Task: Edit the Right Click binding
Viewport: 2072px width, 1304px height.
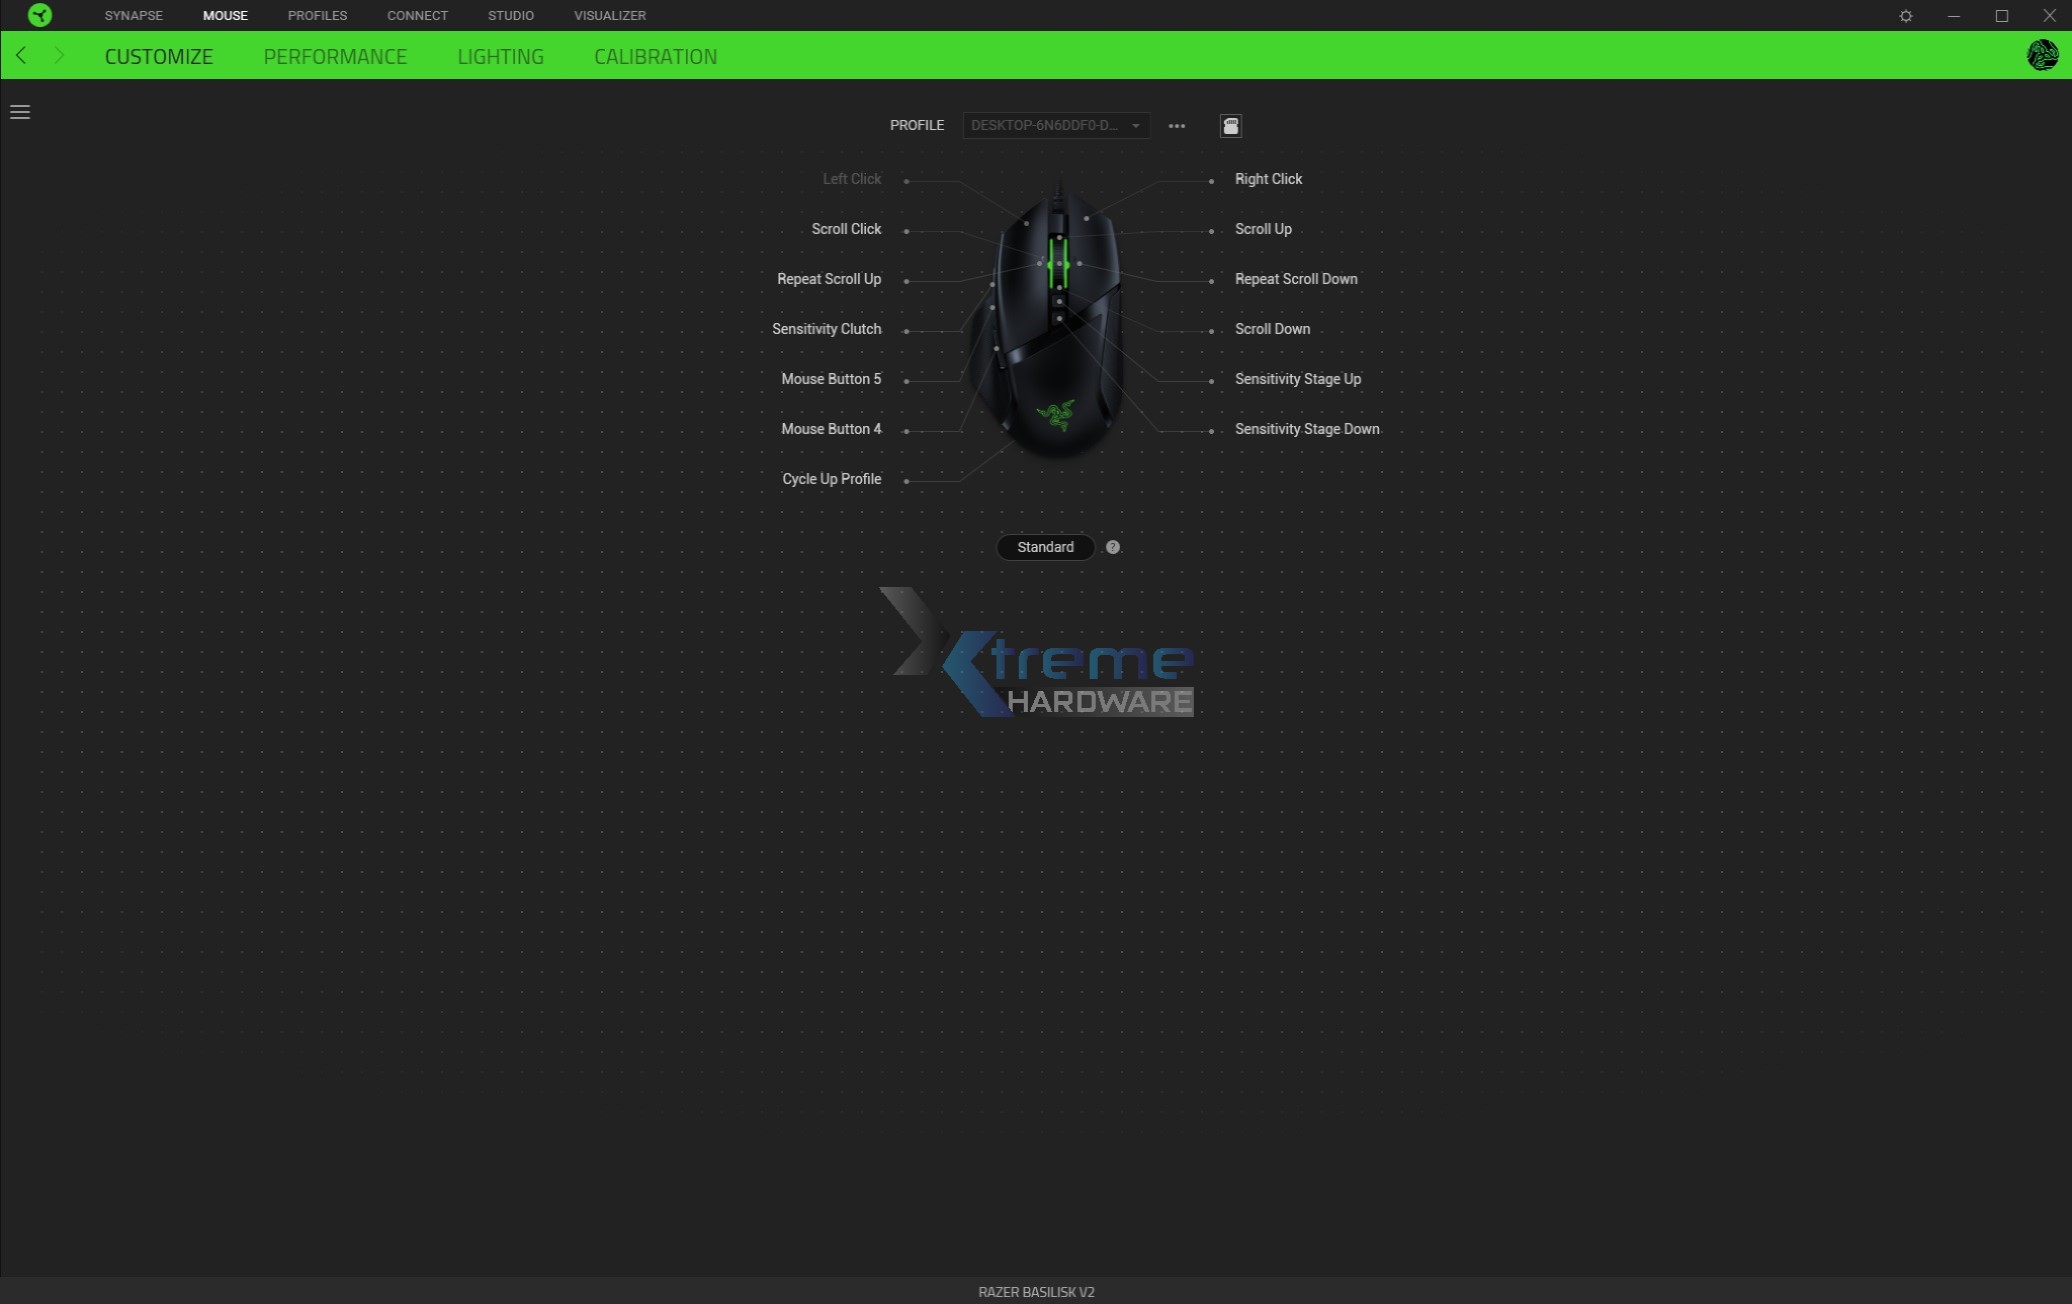Action: [1268, 179]
